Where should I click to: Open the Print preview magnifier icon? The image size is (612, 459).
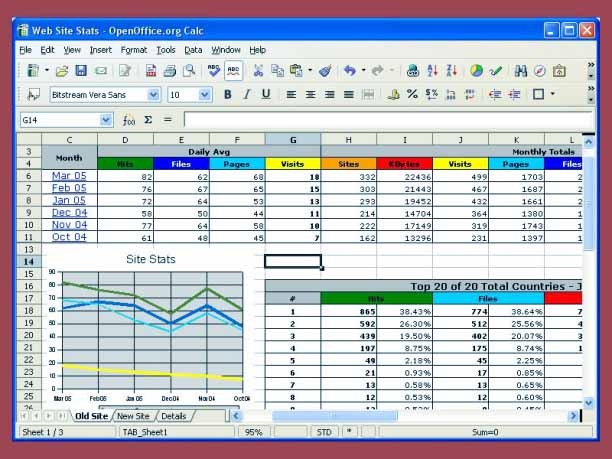(x=189, y=71)
